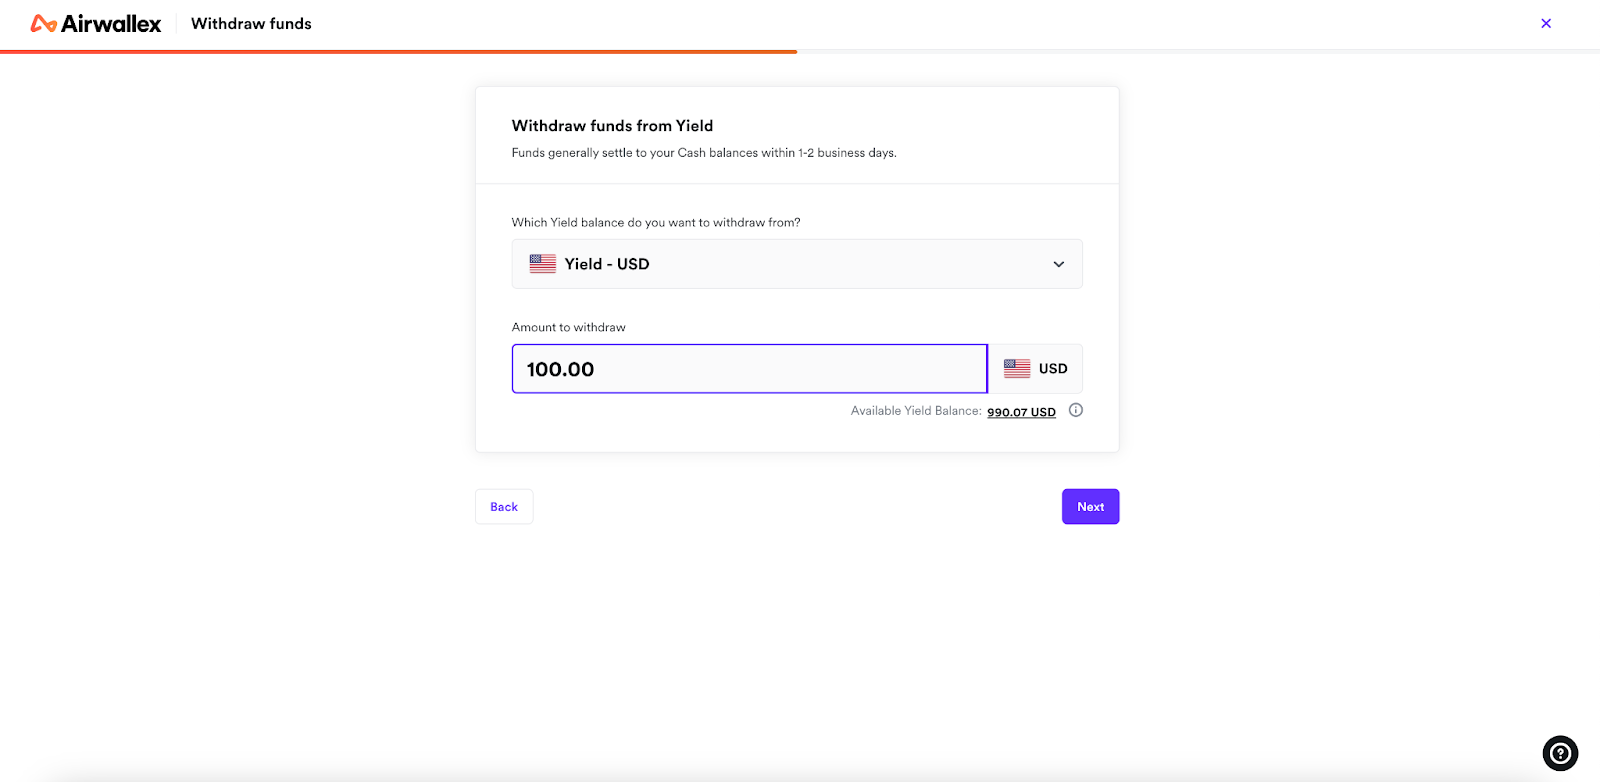Screen dimensions: 1600x782
Task: Open the help question mark bubble
Action: coord(1560,753)
